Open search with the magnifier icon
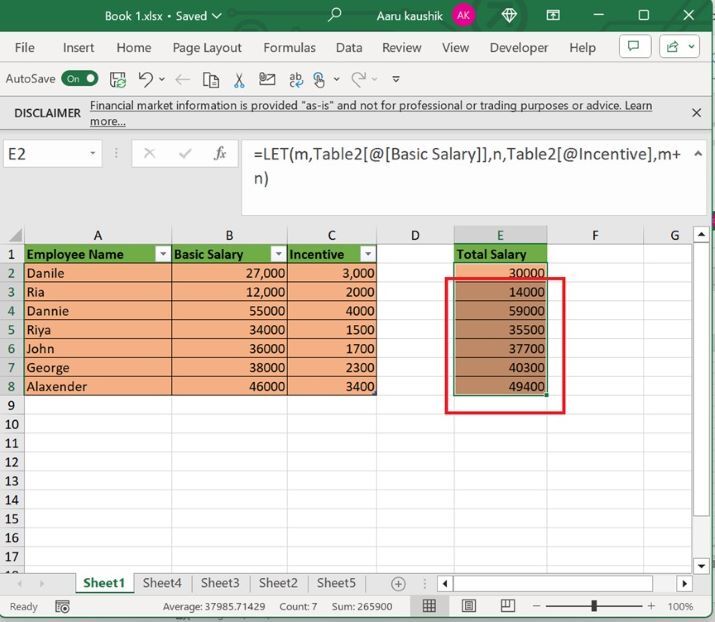This screenshot has height=622, width=715. click(x=335, y=15)
